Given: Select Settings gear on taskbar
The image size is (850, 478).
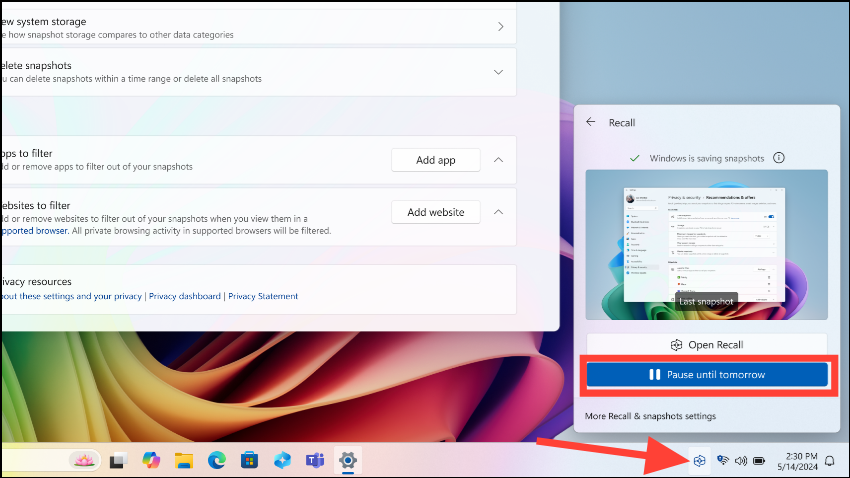Looking at the screenshot, I should click(x=348, y=461).
